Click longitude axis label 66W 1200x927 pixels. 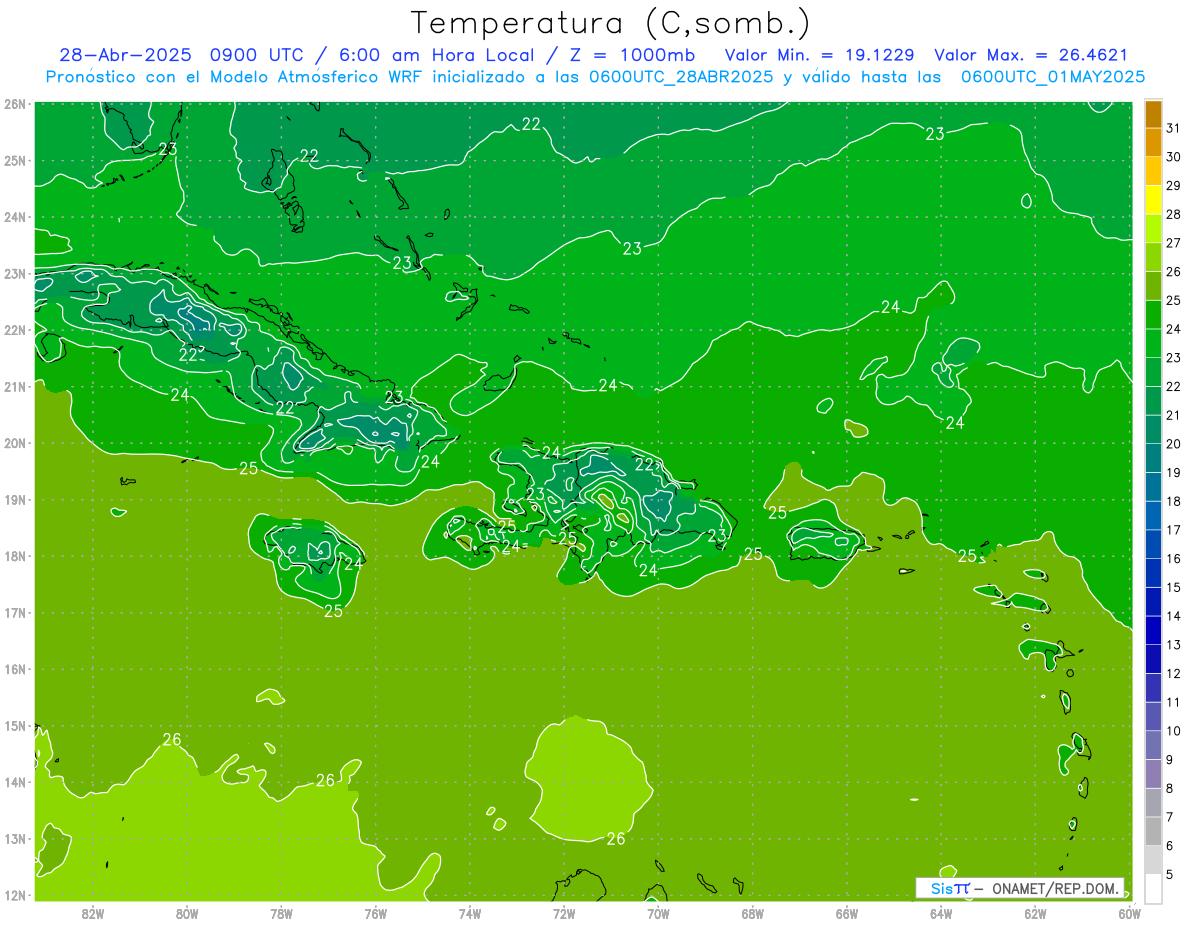tap(847, 912)
